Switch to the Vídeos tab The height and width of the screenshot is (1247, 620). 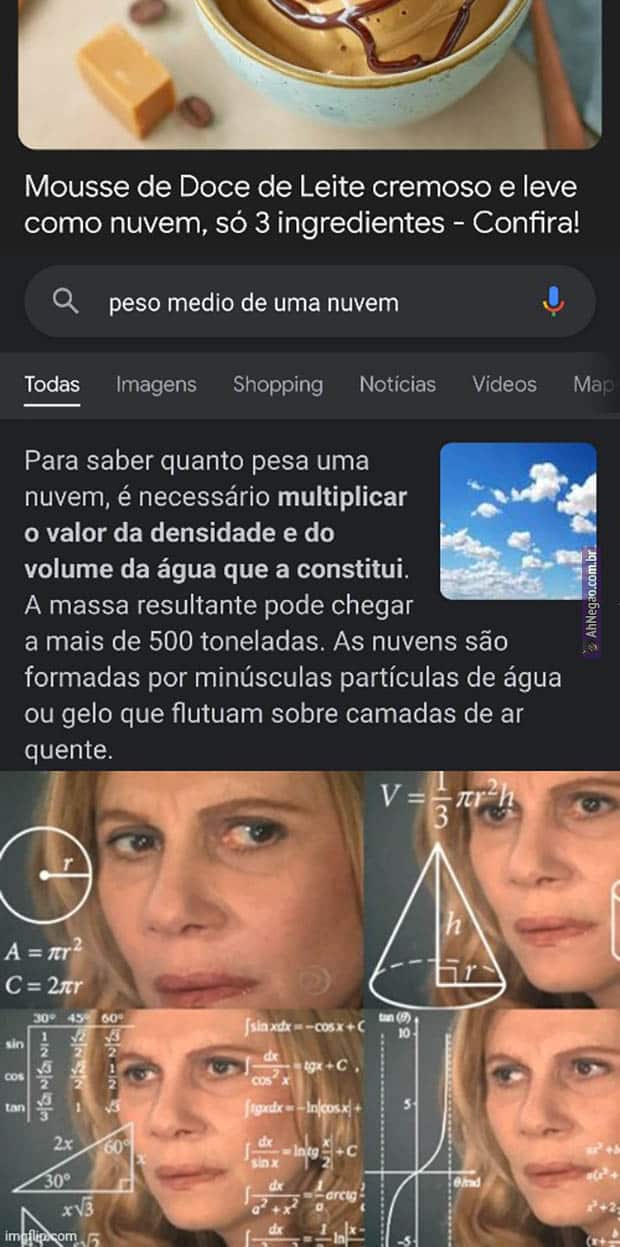click(x=504, y=384)
